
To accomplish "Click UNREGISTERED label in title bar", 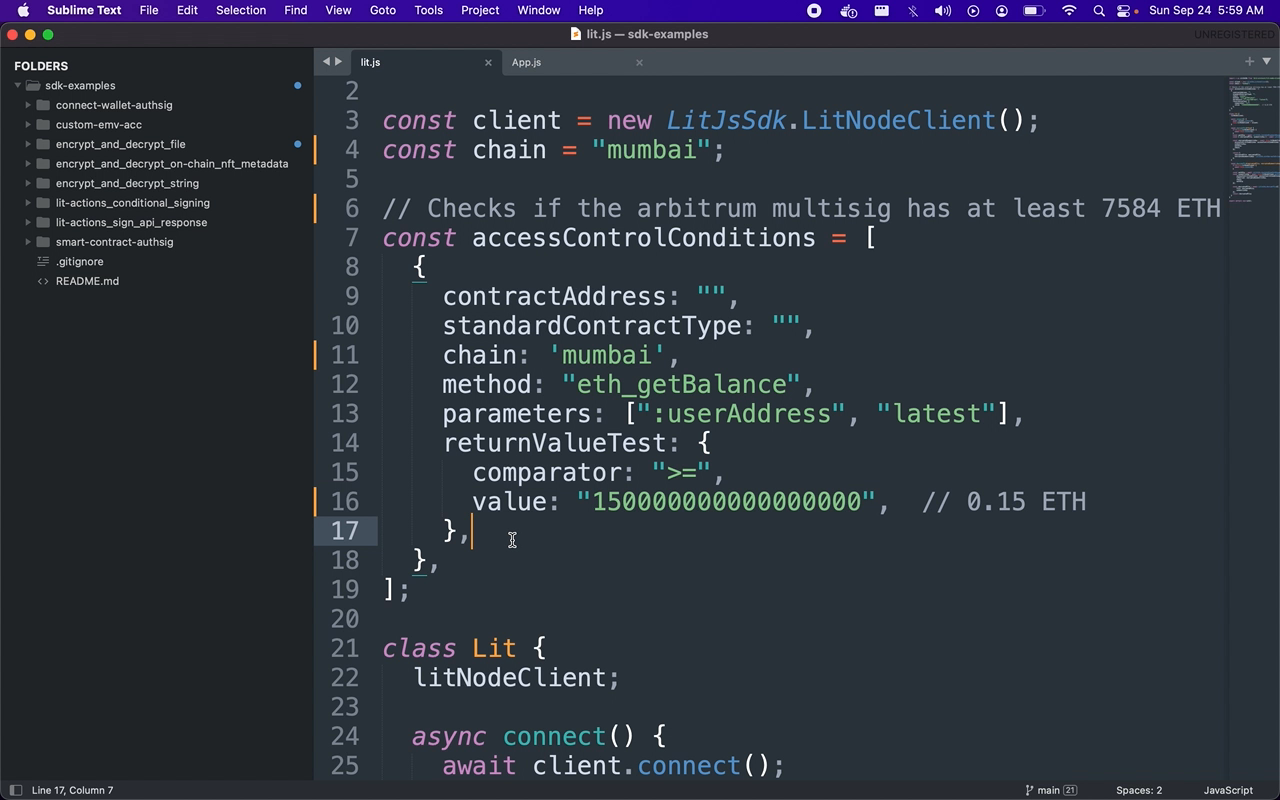I will pos(1234,34).
